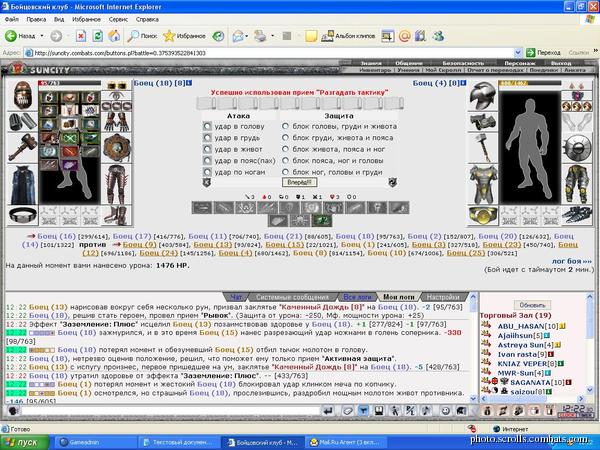
Task: Click the music note icon in chat toolbar
Action: pyautogui.click(x=426, y=411)
